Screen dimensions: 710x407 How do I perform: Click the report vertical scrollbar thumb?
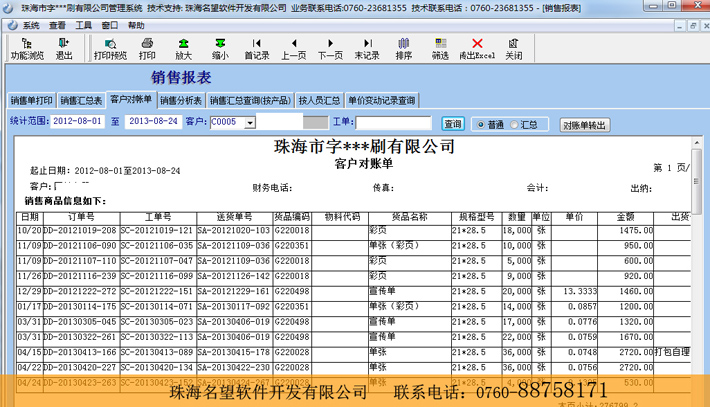pyautogui.click(x=697, y=181)
